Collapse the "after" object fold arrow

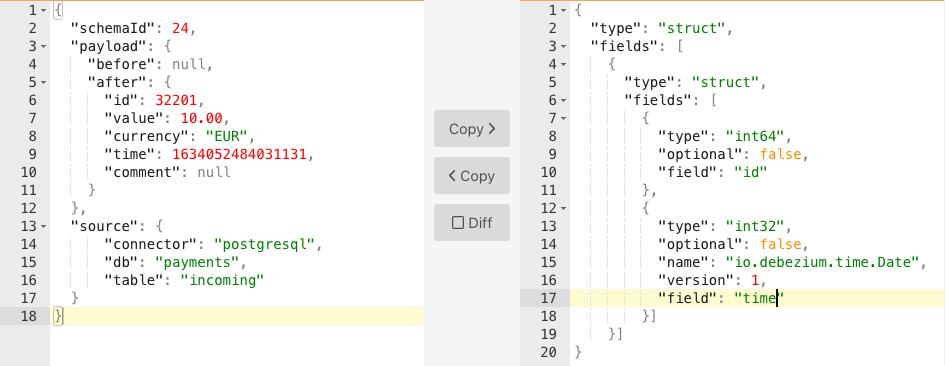coord(43,83)
